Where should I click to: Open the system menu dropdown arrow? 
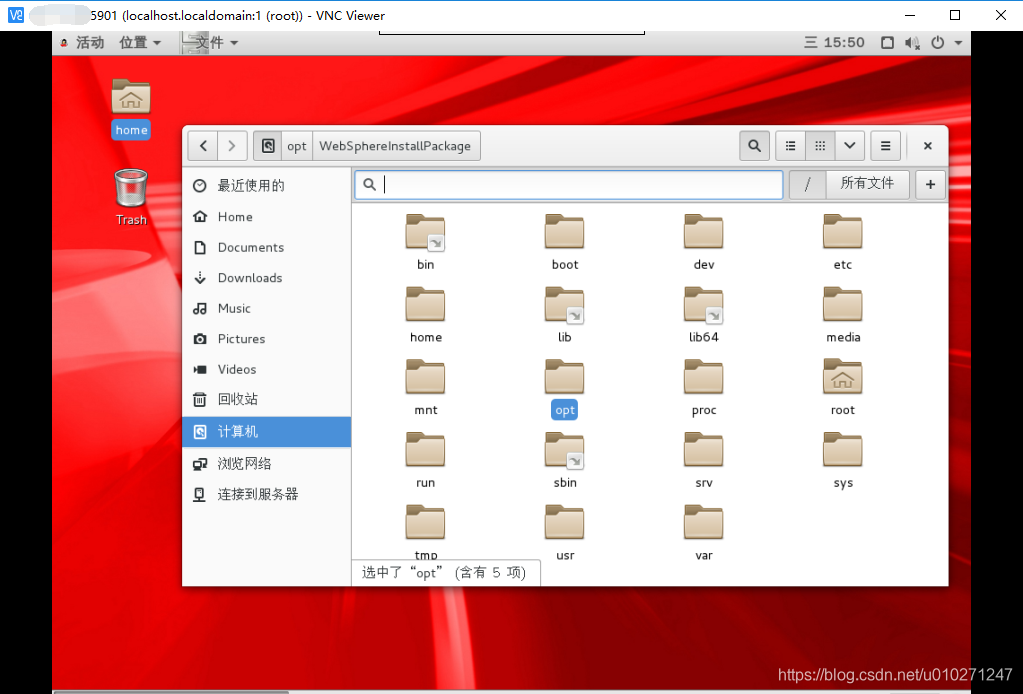point(958,42)
